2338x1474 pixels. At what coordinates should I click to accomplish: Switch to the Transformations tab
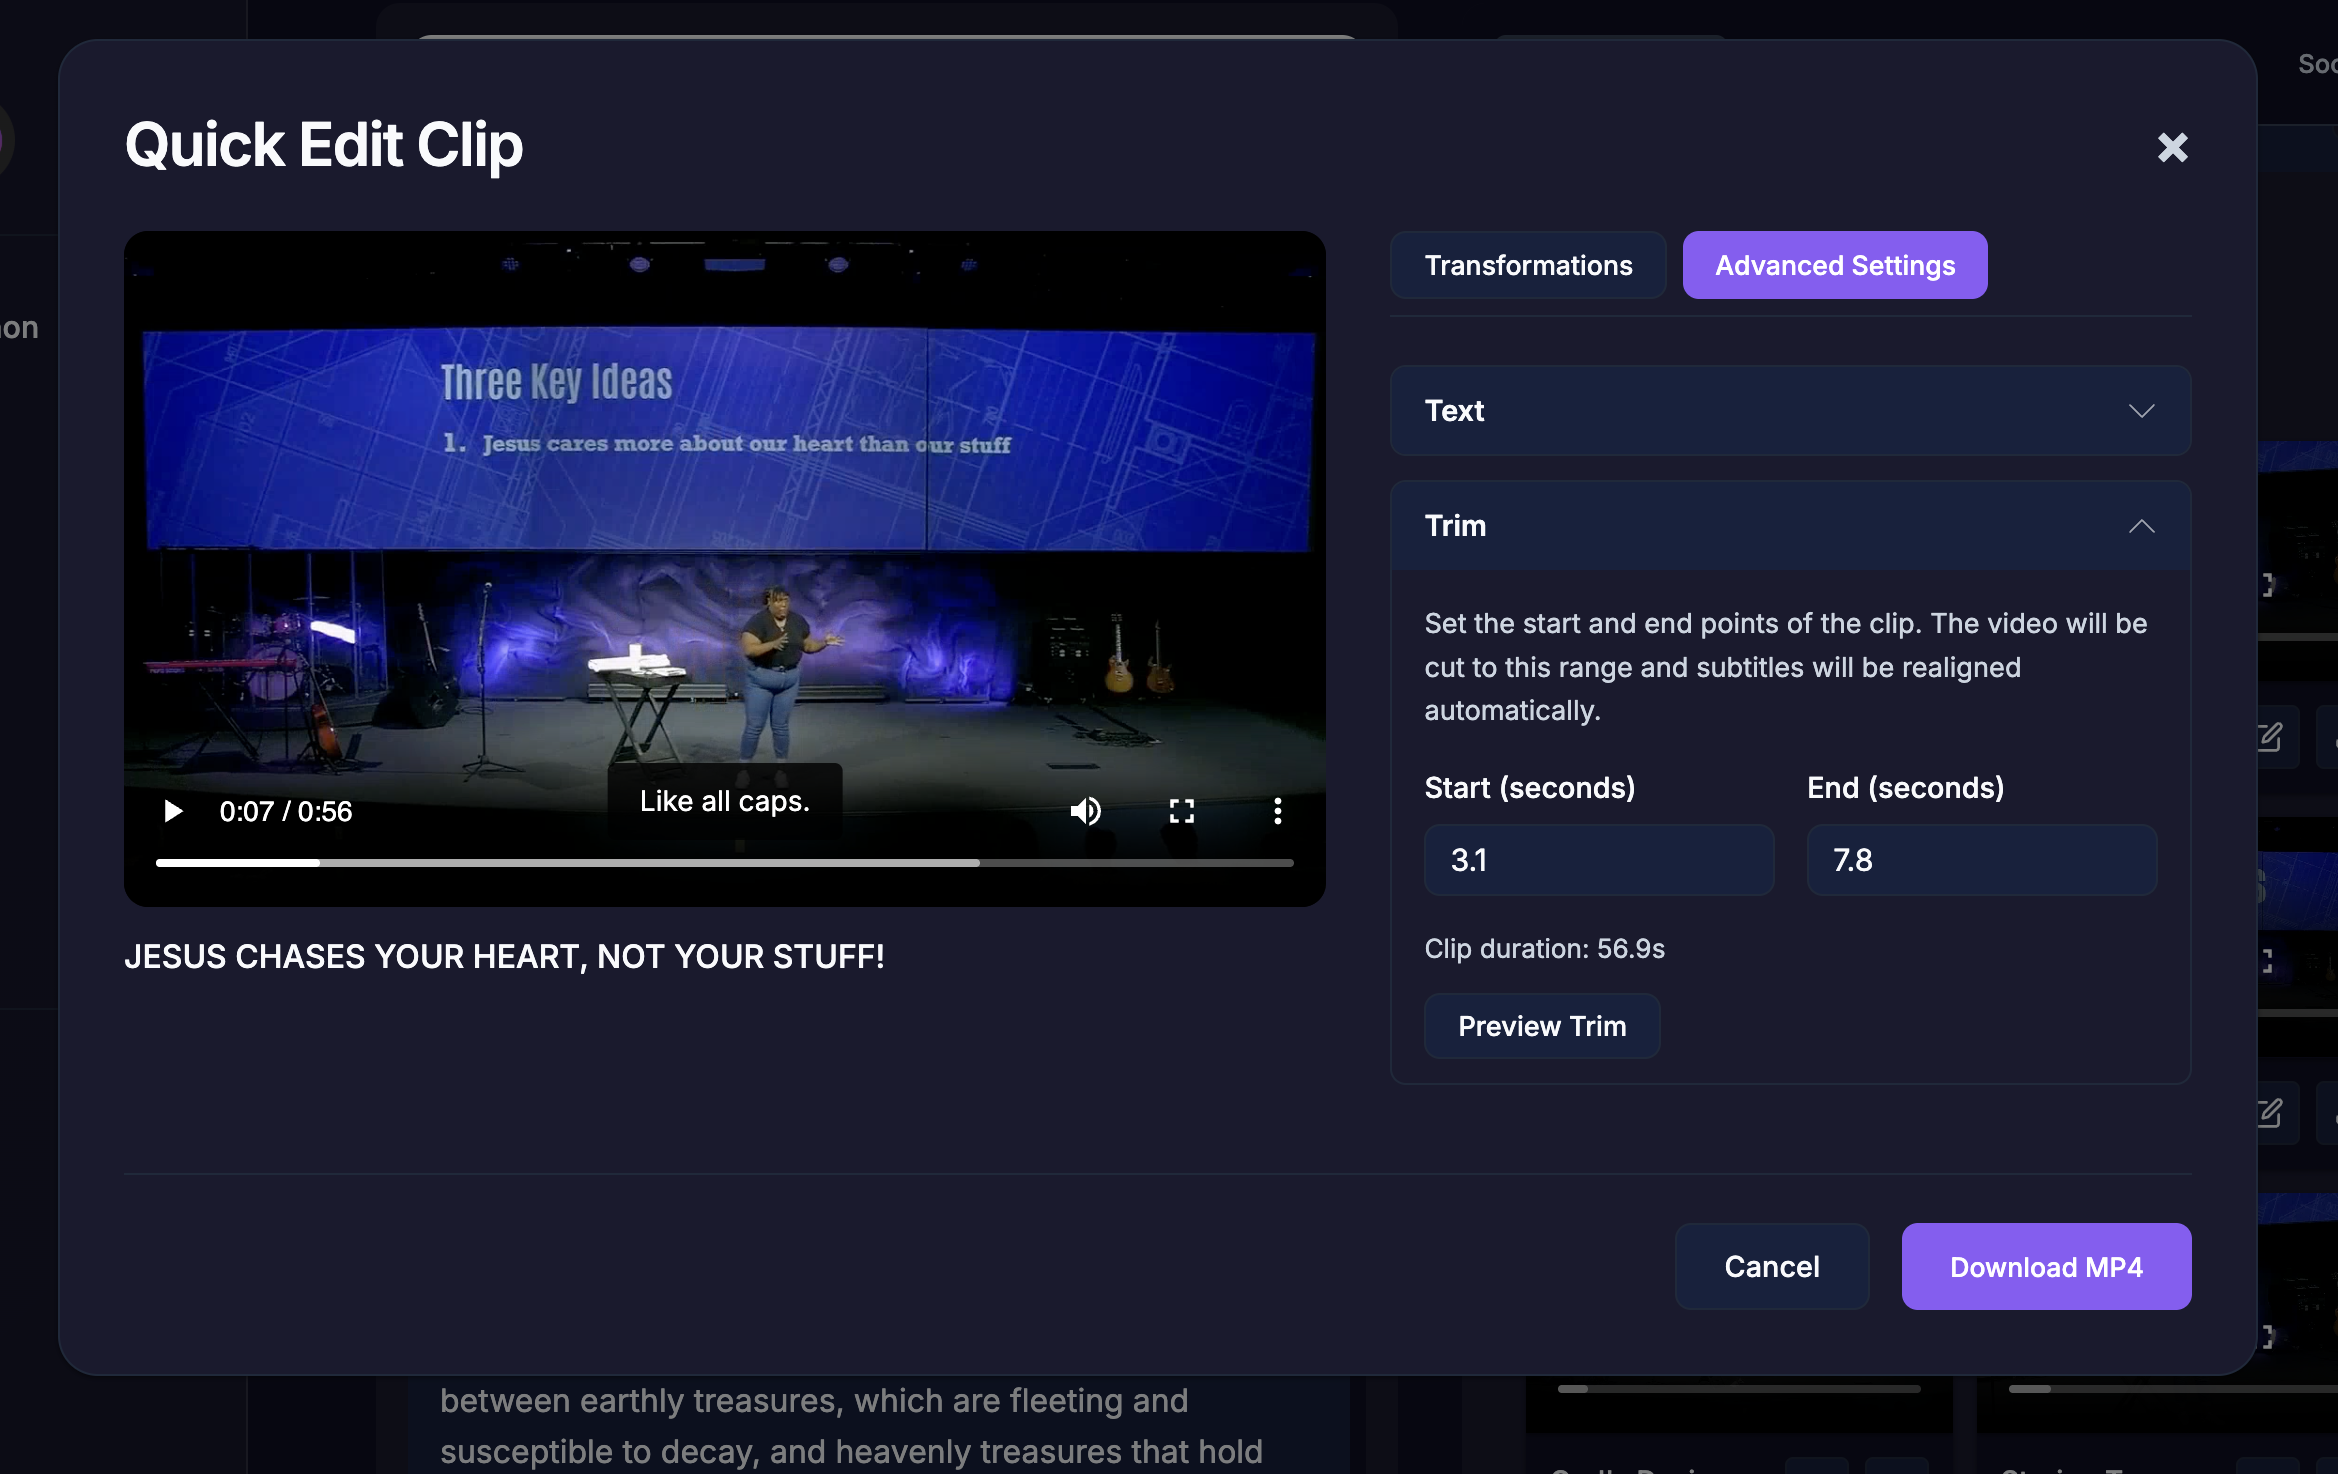click(x=1527, y=265)
